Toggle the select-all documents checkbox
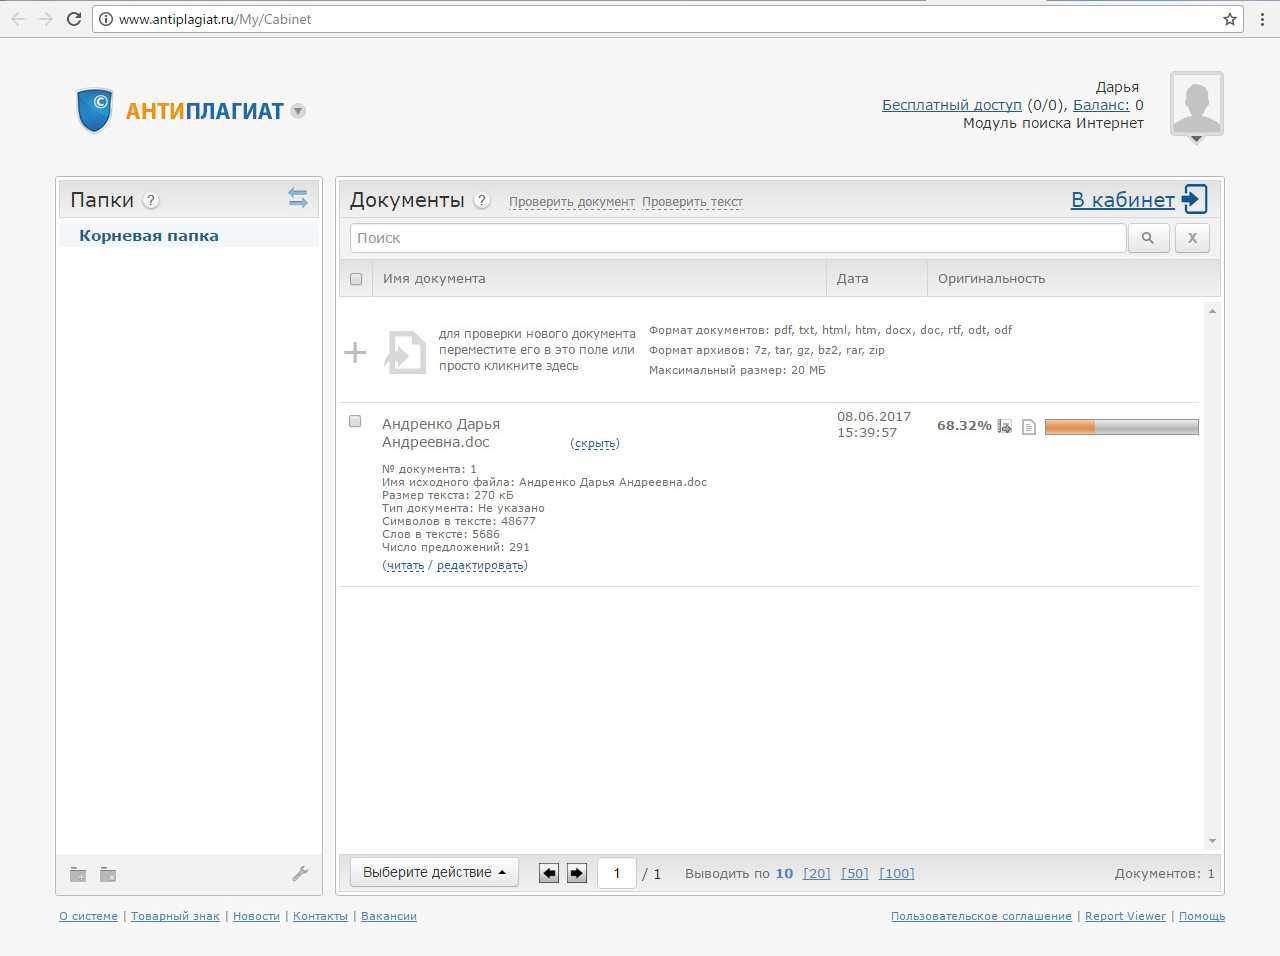The width and height of the screenshot is (1280, 956). click(356, 279)
